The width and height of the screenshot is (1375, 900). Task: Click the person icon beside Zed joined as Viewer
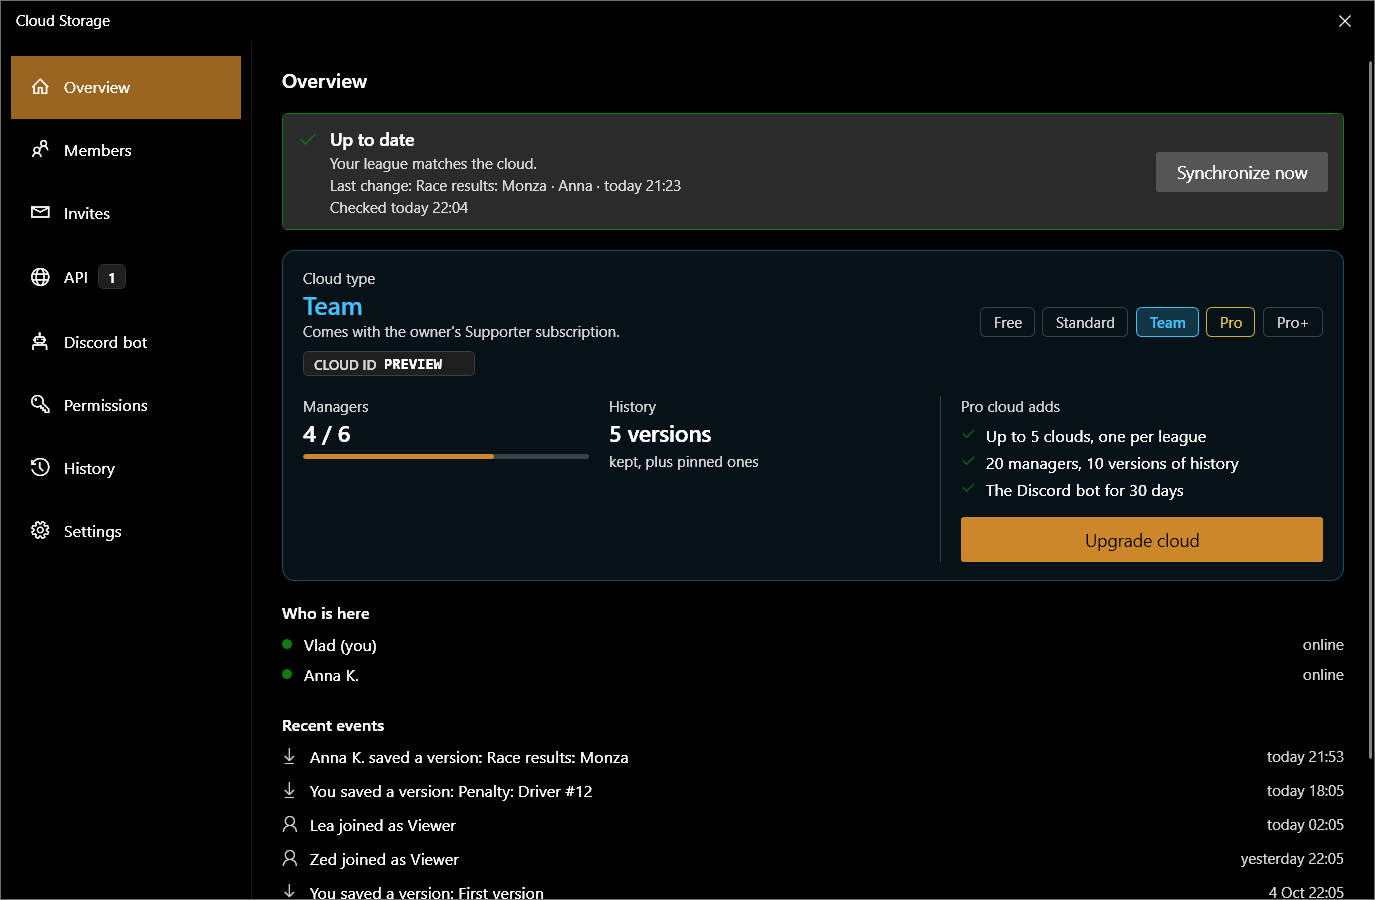click(x=290, y=858)
